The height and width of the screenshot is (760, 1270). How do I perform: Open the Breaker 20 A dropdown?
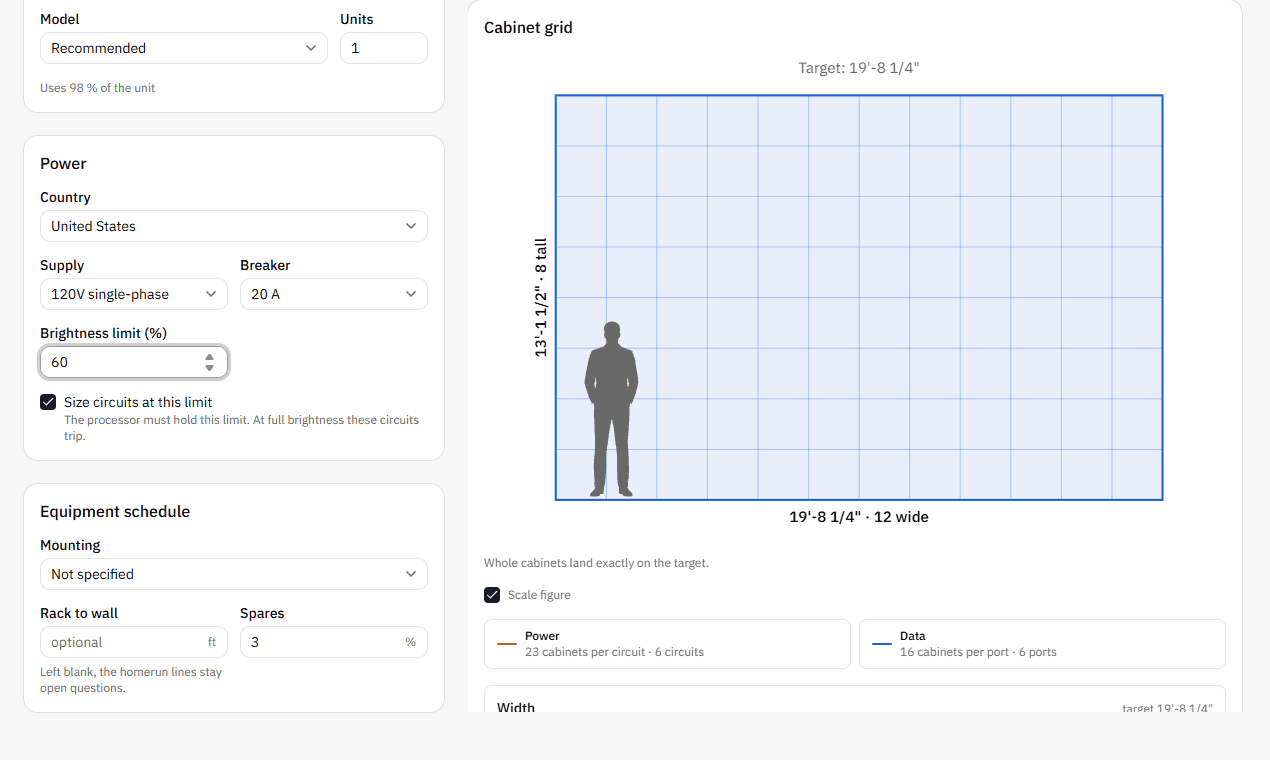pos(334,294)
